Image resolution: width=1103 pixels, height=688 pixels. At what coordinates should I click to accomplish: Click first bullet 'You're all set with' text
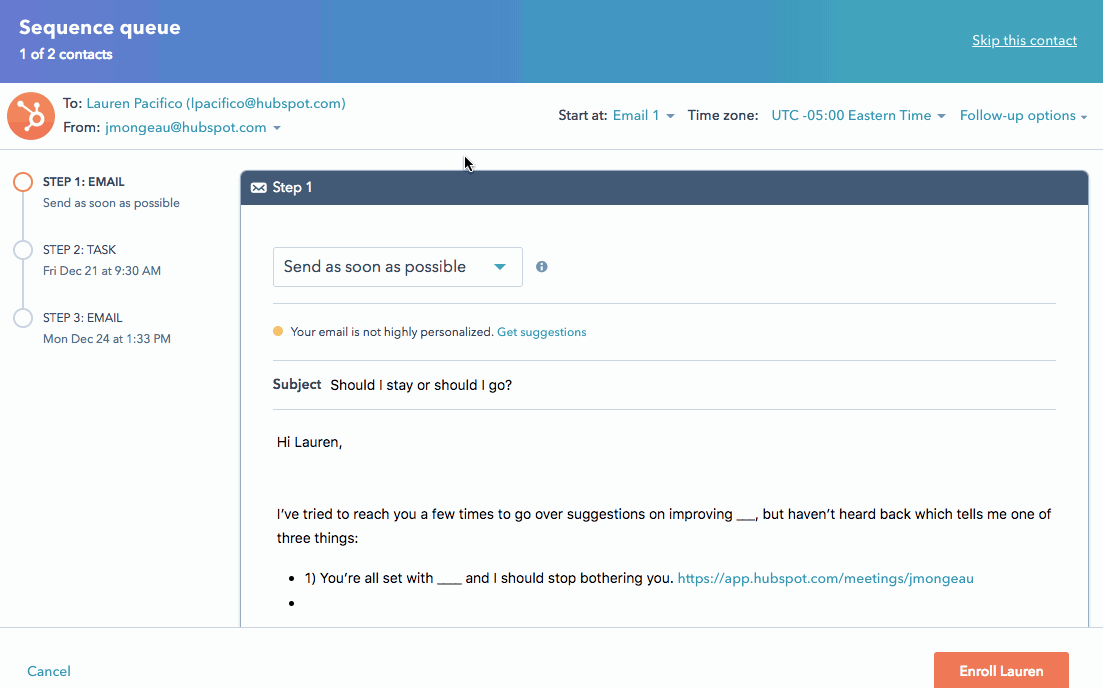click(x=489, y=578)
